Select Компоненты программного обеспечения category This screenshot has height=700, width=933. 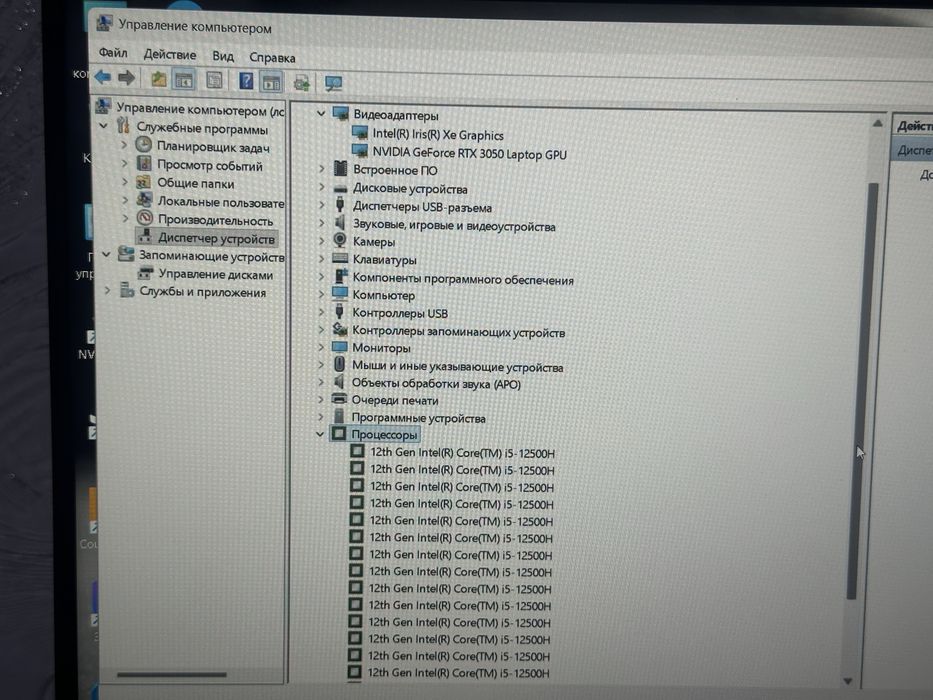463,279
